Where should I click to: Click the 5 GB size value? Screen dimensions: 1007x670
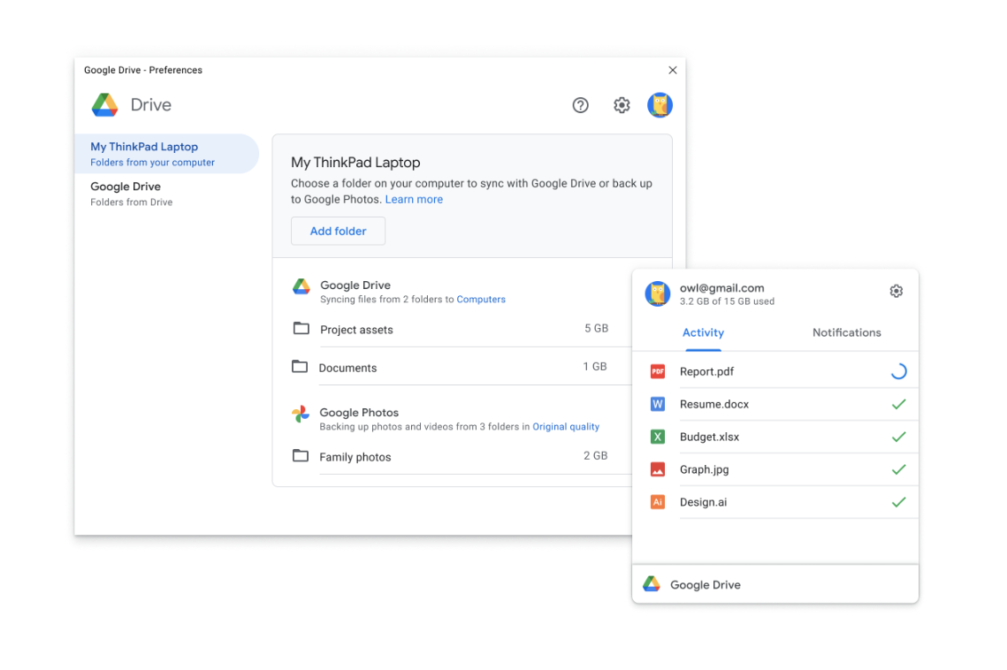pos(596,328)
